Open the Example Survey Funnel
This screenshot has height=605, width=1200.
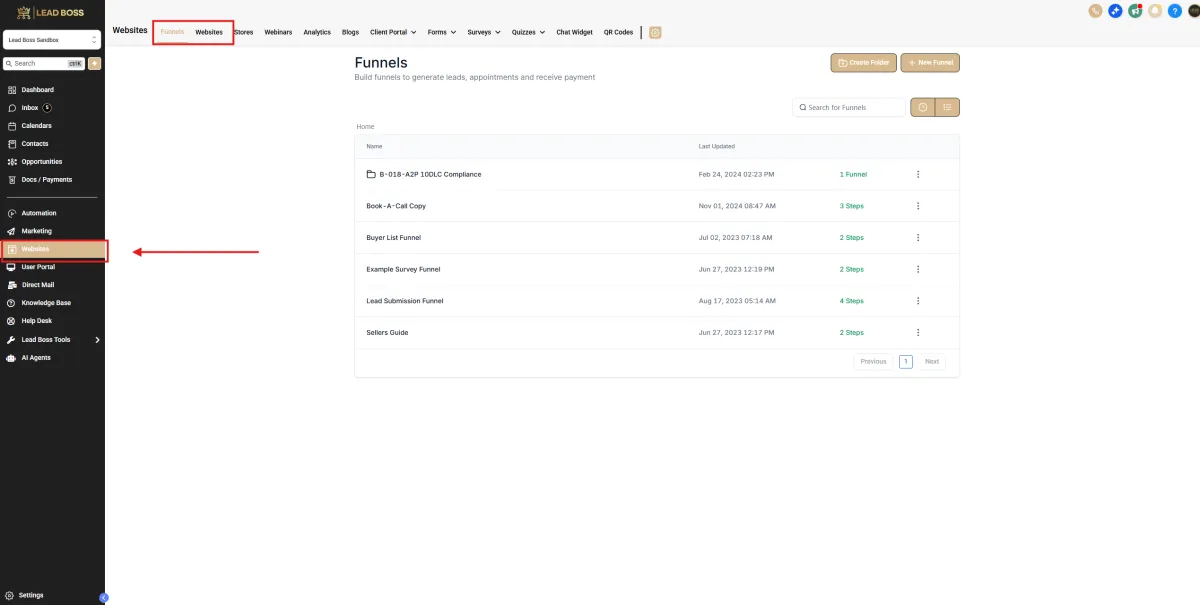point(403,269)
